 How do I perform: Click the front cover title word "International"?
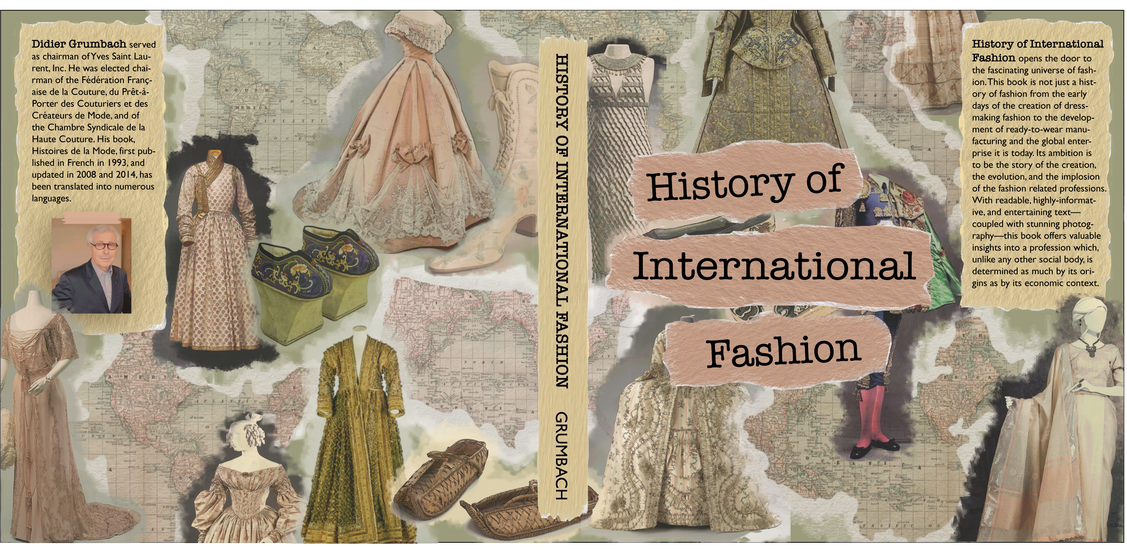click(x=774, y=267)
